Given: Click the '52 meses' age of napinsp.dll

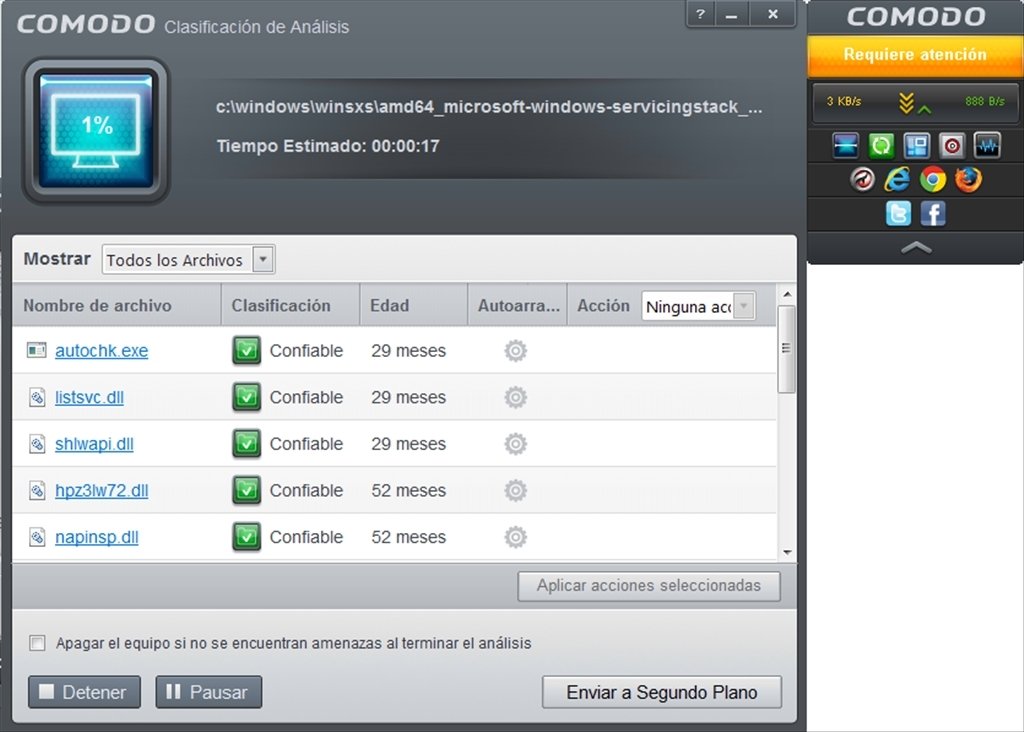Looking at the screenshot, I should point(409,537).
